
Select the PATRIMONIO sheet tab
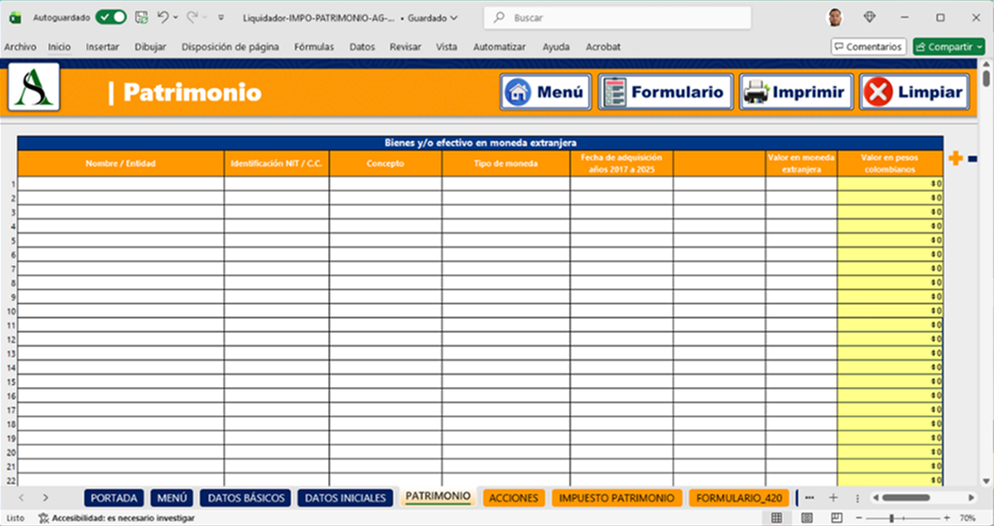click(439, 496)
